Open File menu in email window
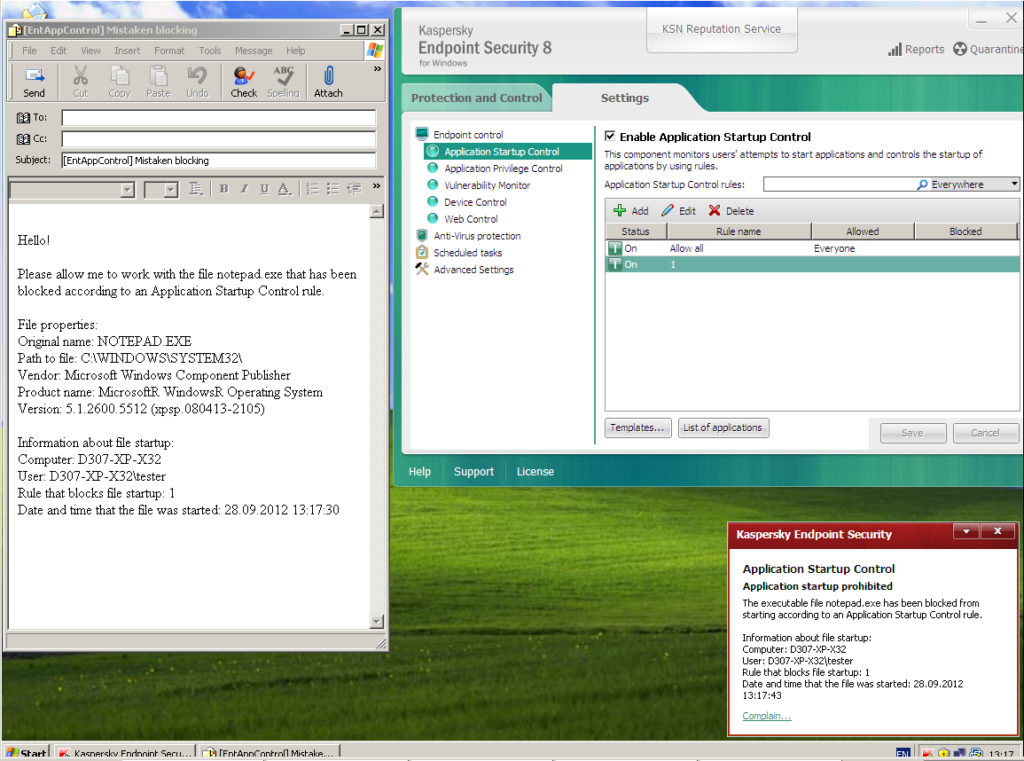The height and width of the screenshot is (761, 1024). pos(29,50)
